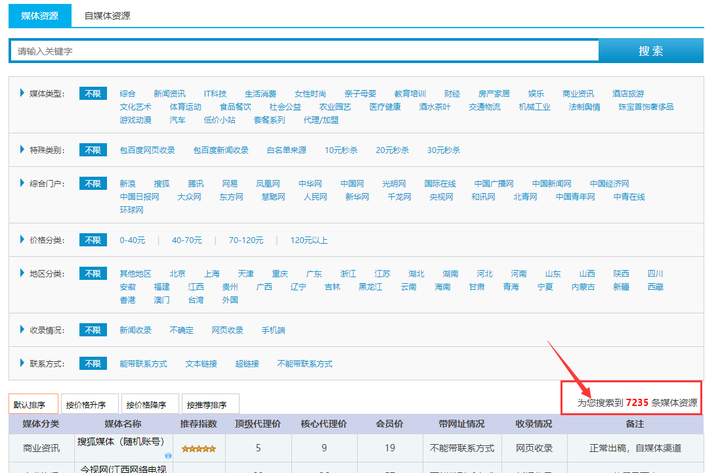
Task: Select 不限 in the 收录情况 row
Action: coord(93,330)
